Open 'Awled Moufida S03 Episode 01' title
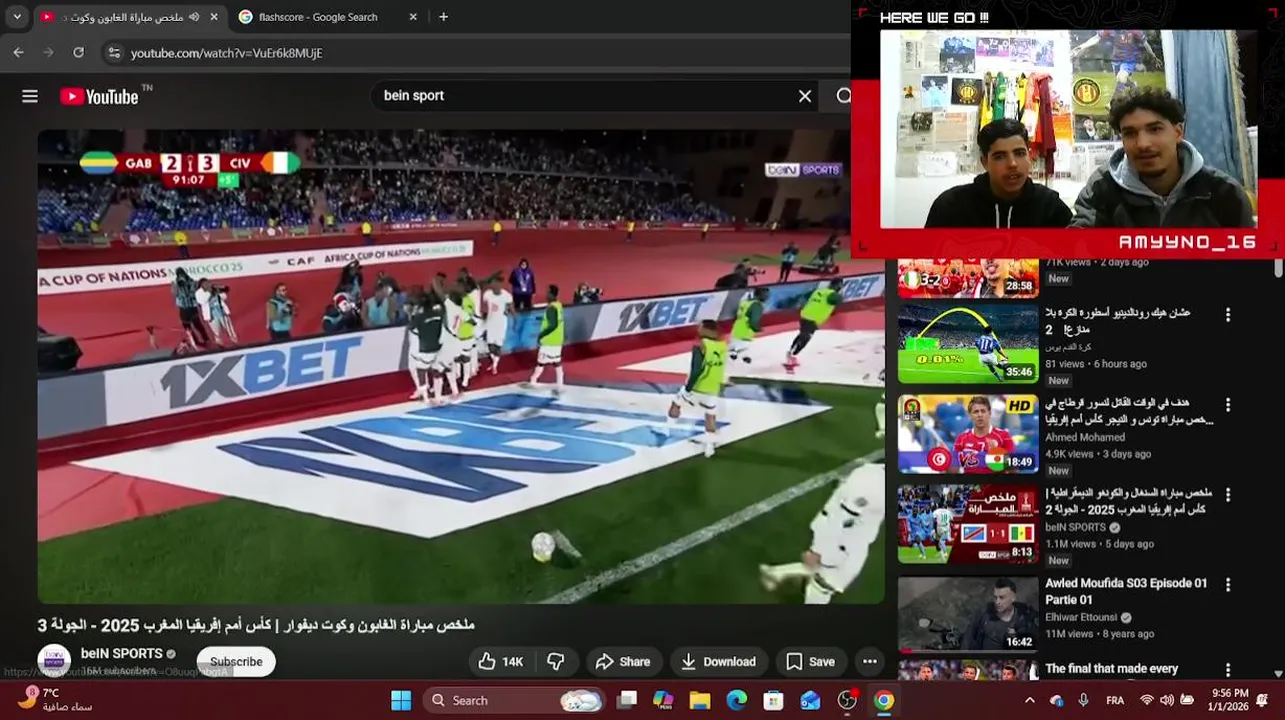Image resolution: width=1285 pixels, height=720 pixels. click(1126, 591)
